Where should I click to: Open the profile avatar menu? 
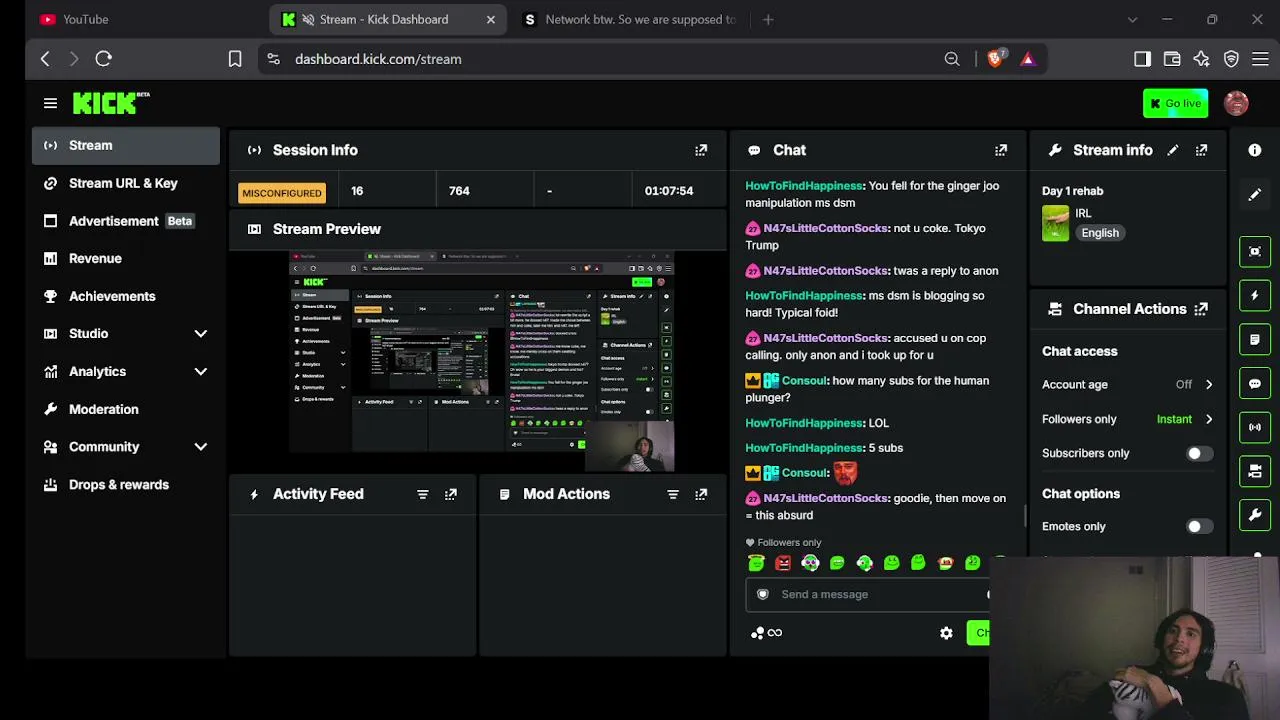(x=1237, y=103)
